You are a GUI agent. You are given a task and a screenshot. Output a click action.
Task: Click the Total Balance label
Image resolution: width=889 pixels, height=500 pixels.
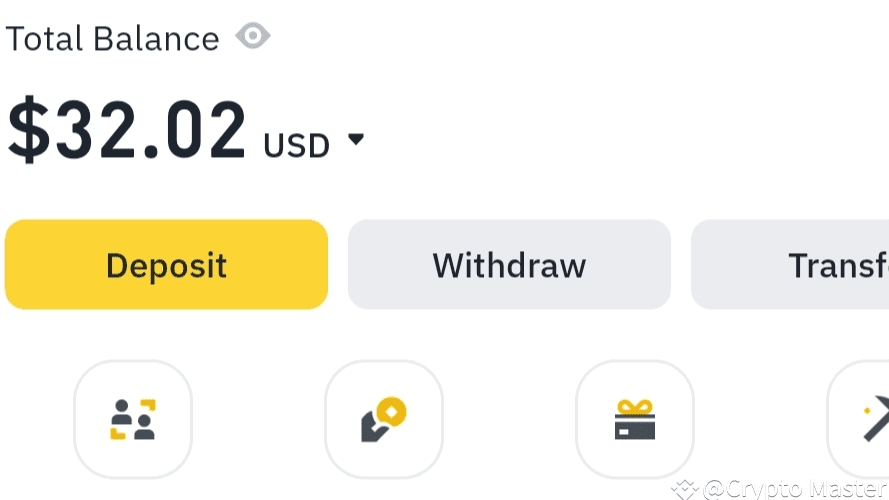(x=112, y=39)
